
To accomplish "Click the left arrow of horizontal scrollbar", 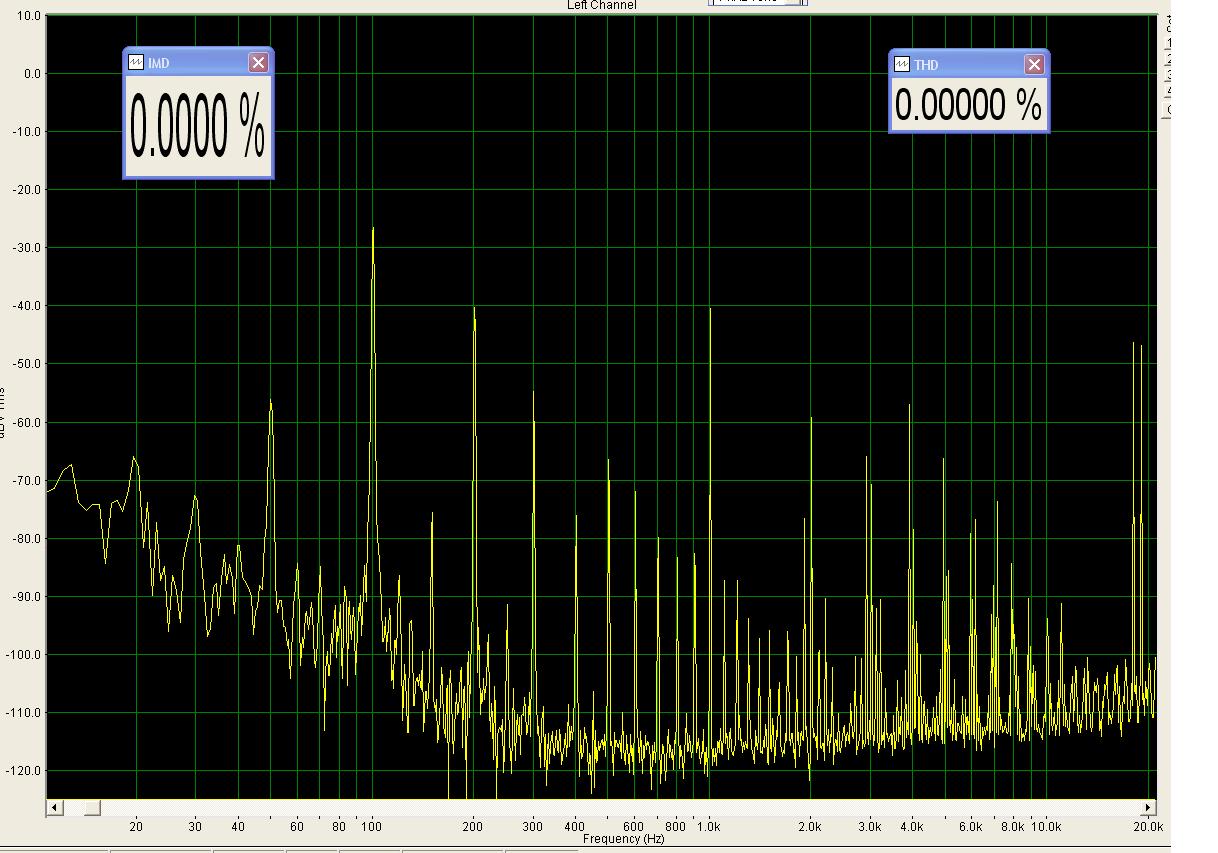I will (x=55, y=807).
